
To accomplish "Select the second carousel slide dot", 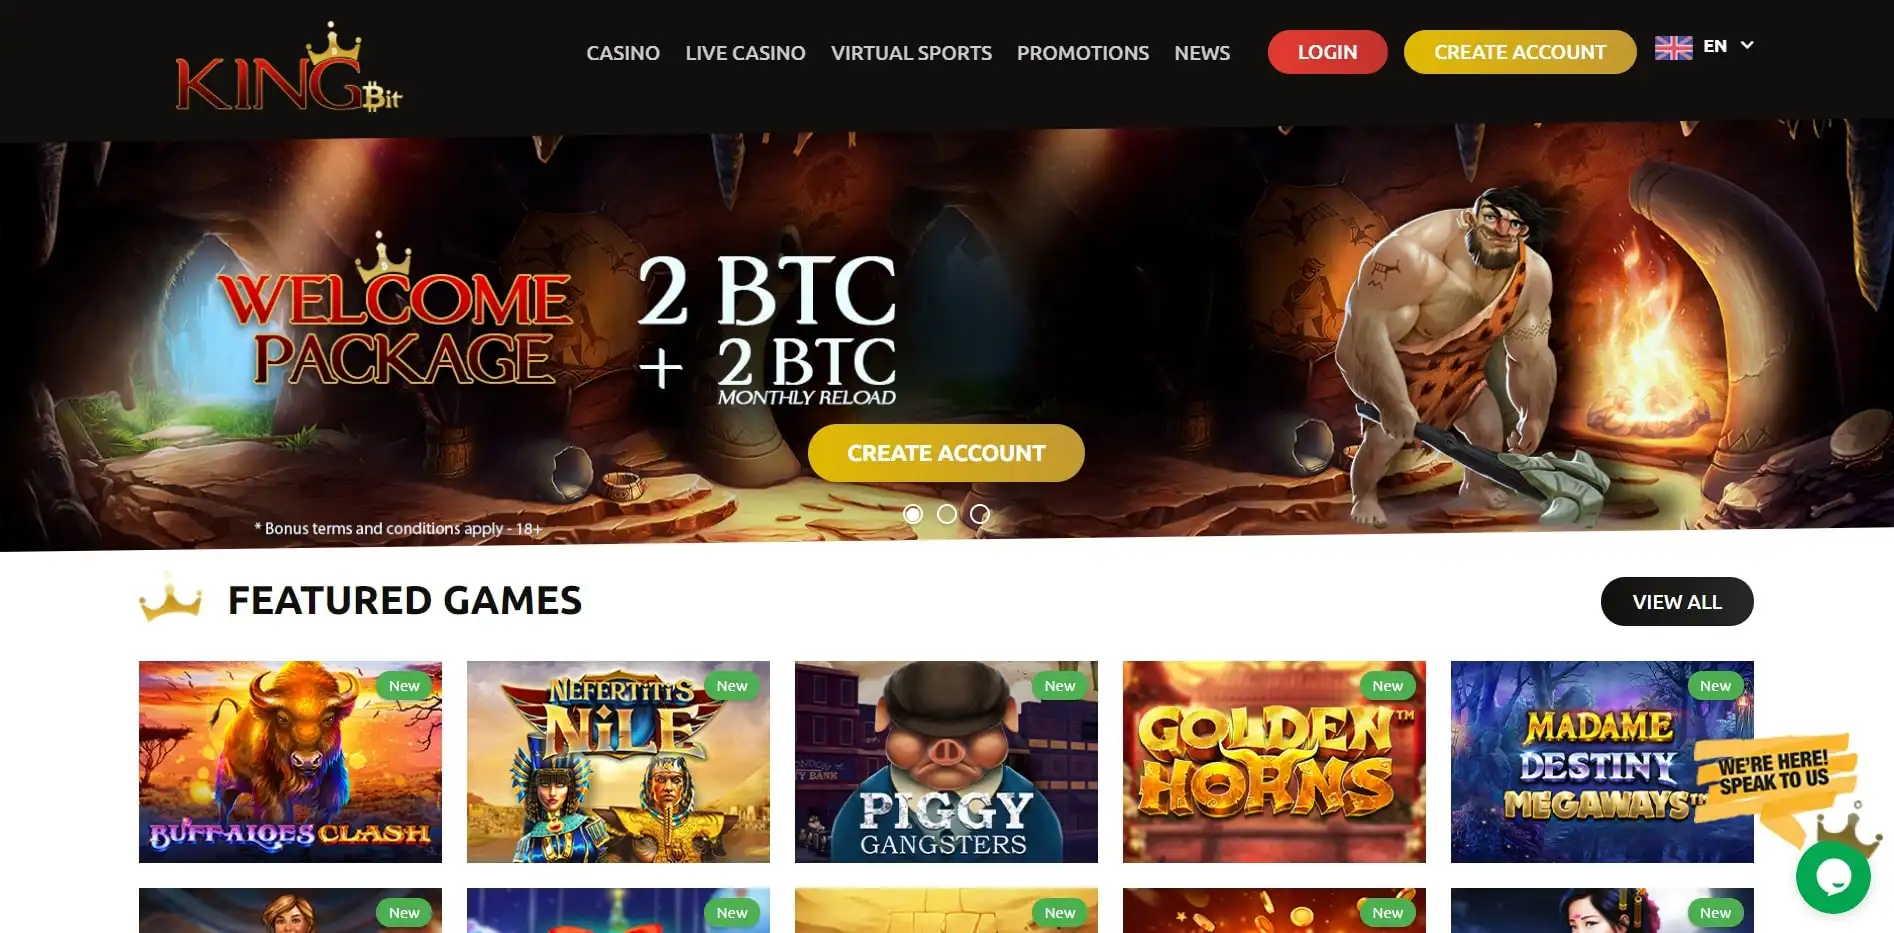I will point(946,514).
